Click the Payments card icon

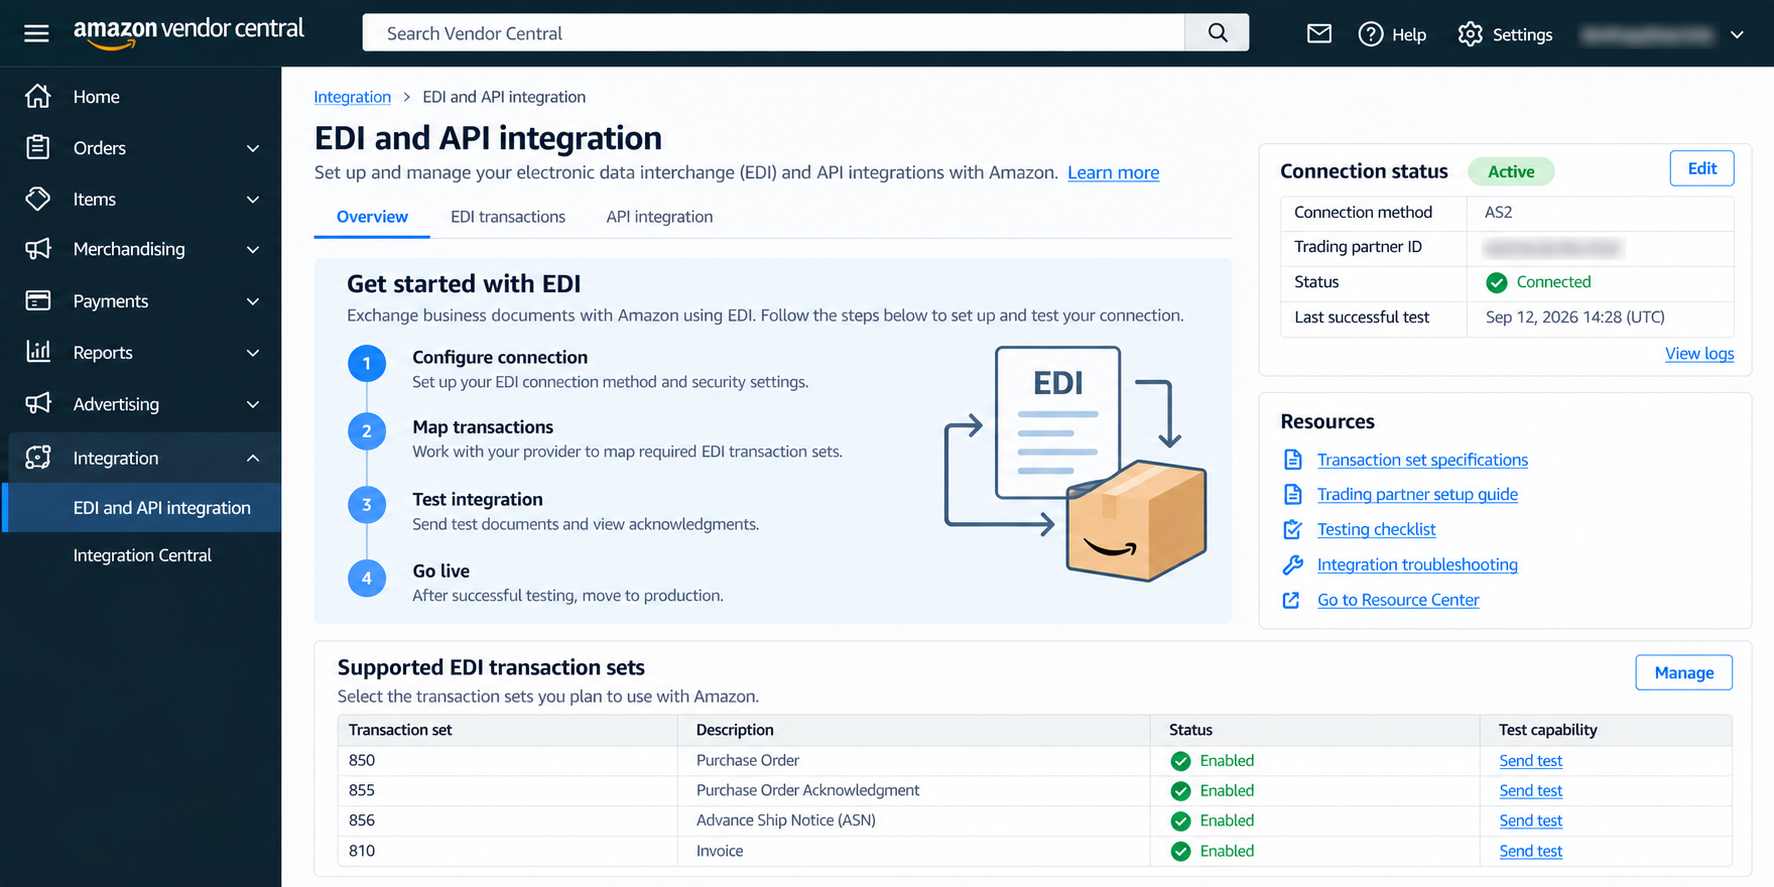pos(38,301)
